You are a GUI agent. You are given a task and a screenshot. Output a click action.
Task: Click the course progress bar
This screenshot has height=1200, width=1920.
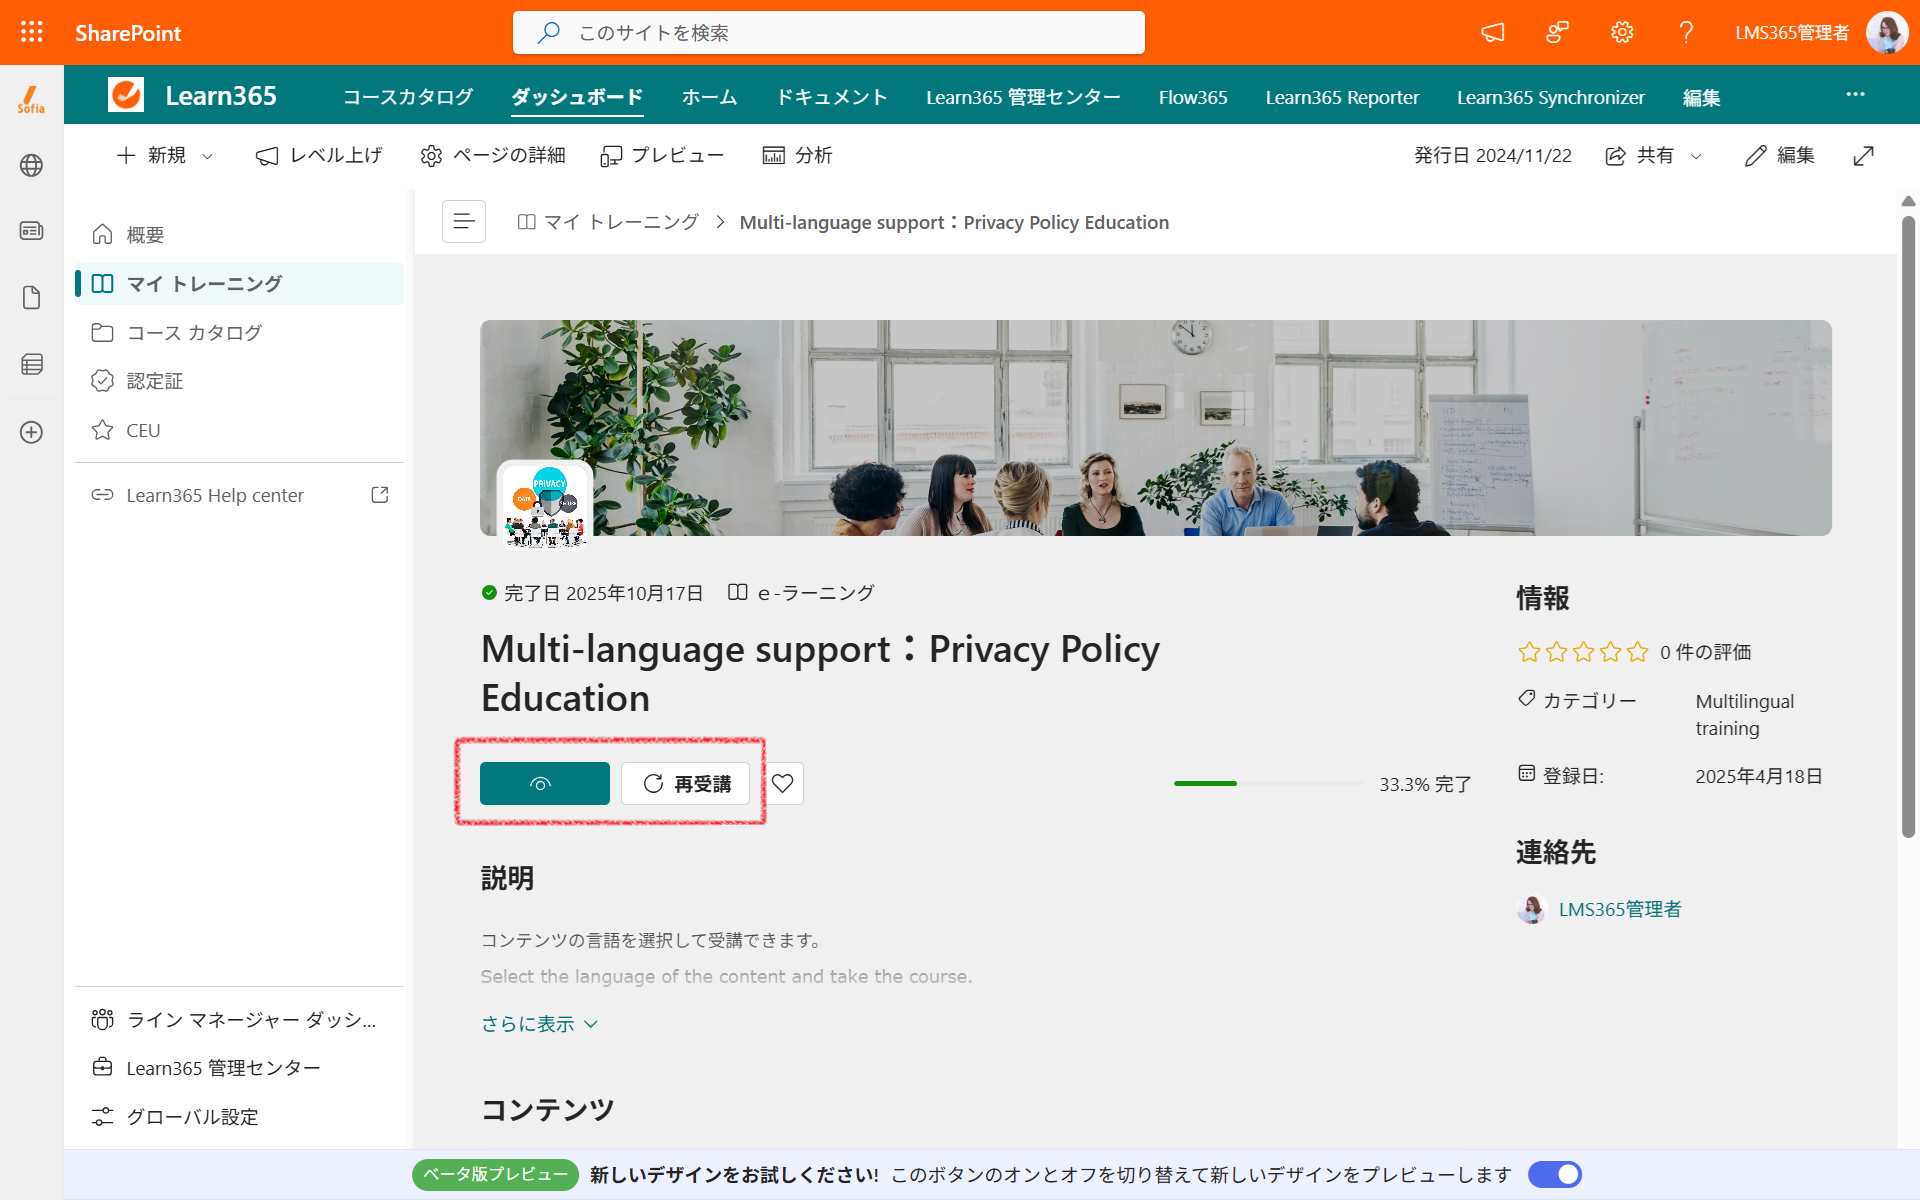pos(1268,784)
